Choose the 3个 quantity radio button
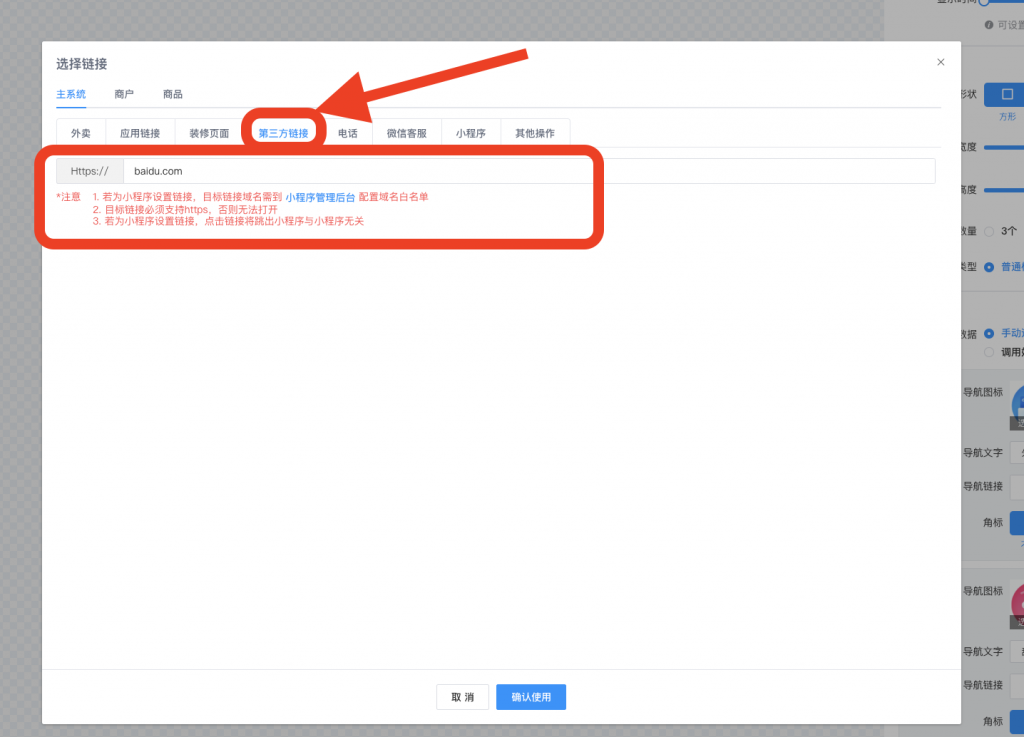1024x737 pixels. (990, 231)
